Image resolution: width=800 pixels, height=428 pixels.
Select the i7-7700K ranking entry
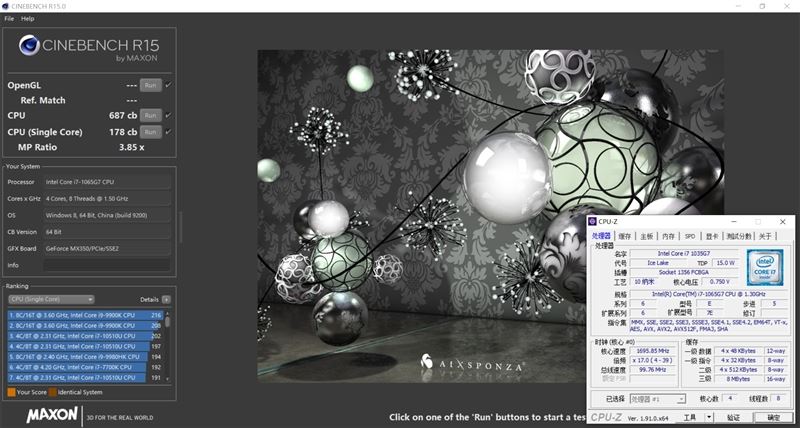[x=85, y=367]
